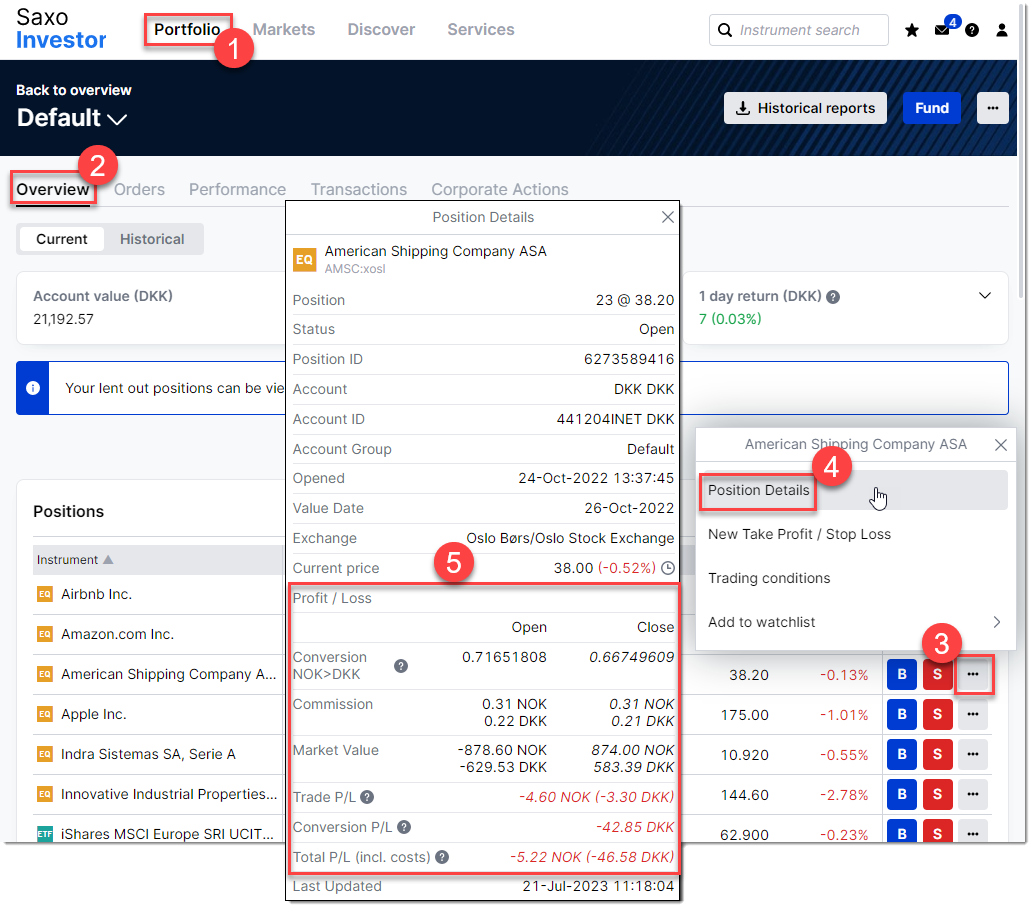The width and height of the screenshot is (1032, 908).
Task: Open the Markets menu
Action: click(x=284, y=30)
